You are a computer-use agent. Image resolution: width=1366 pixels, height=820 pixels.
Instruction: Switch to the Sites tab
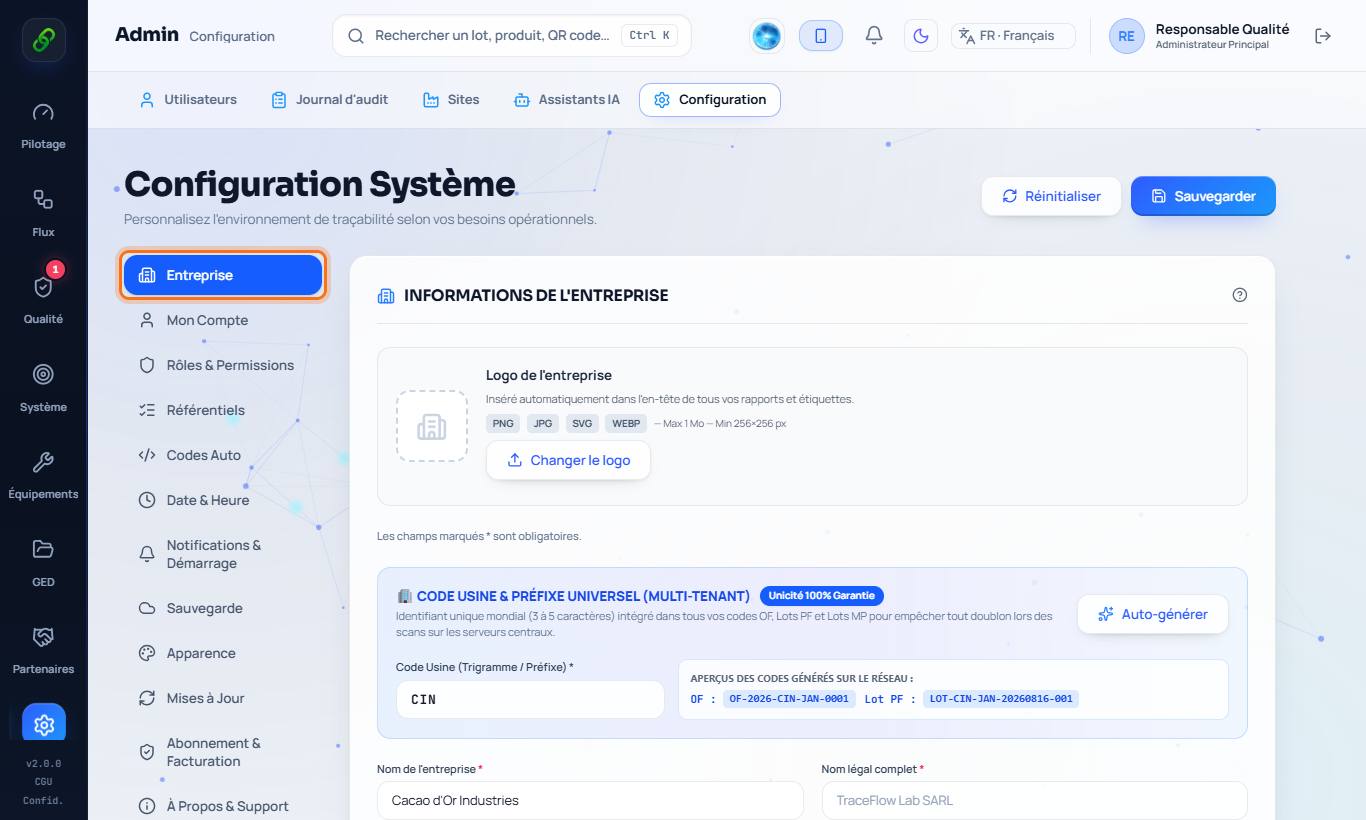pos(451,100)
